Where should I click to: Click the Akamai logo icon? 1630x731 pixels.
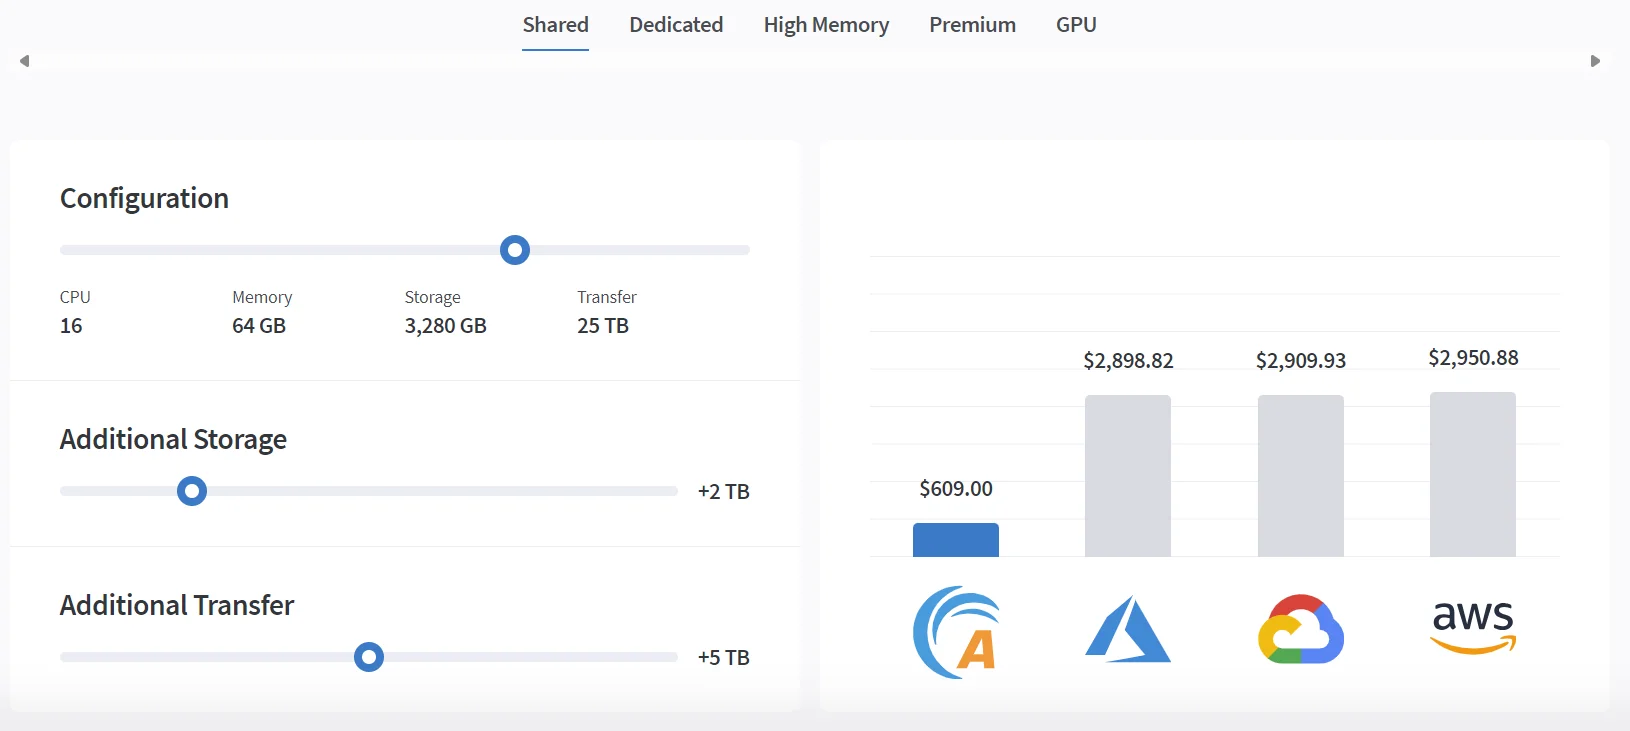(956, 632)
